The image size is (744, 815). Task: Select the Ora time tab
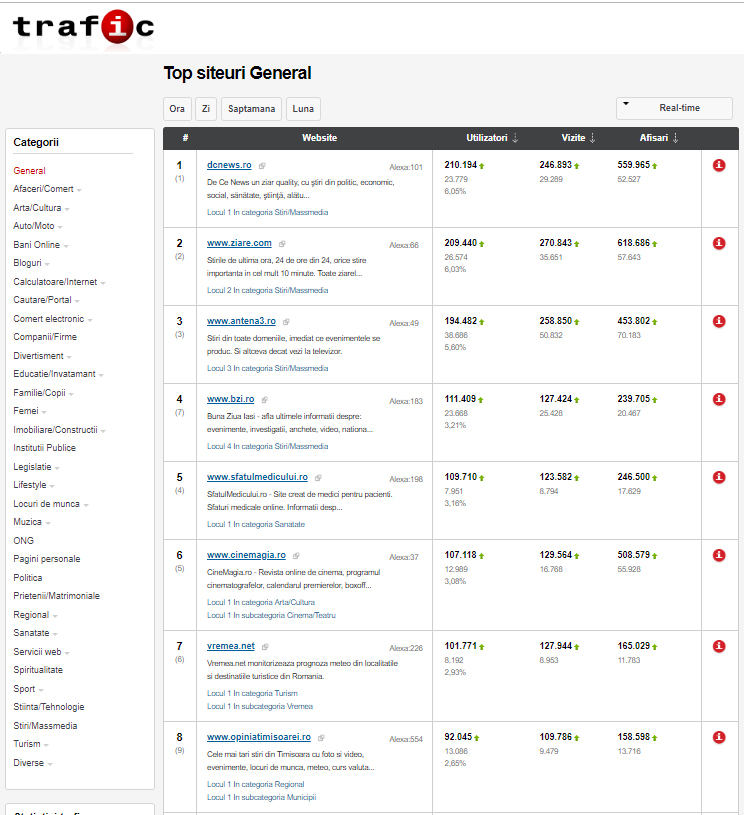click(x=177, y=109)
